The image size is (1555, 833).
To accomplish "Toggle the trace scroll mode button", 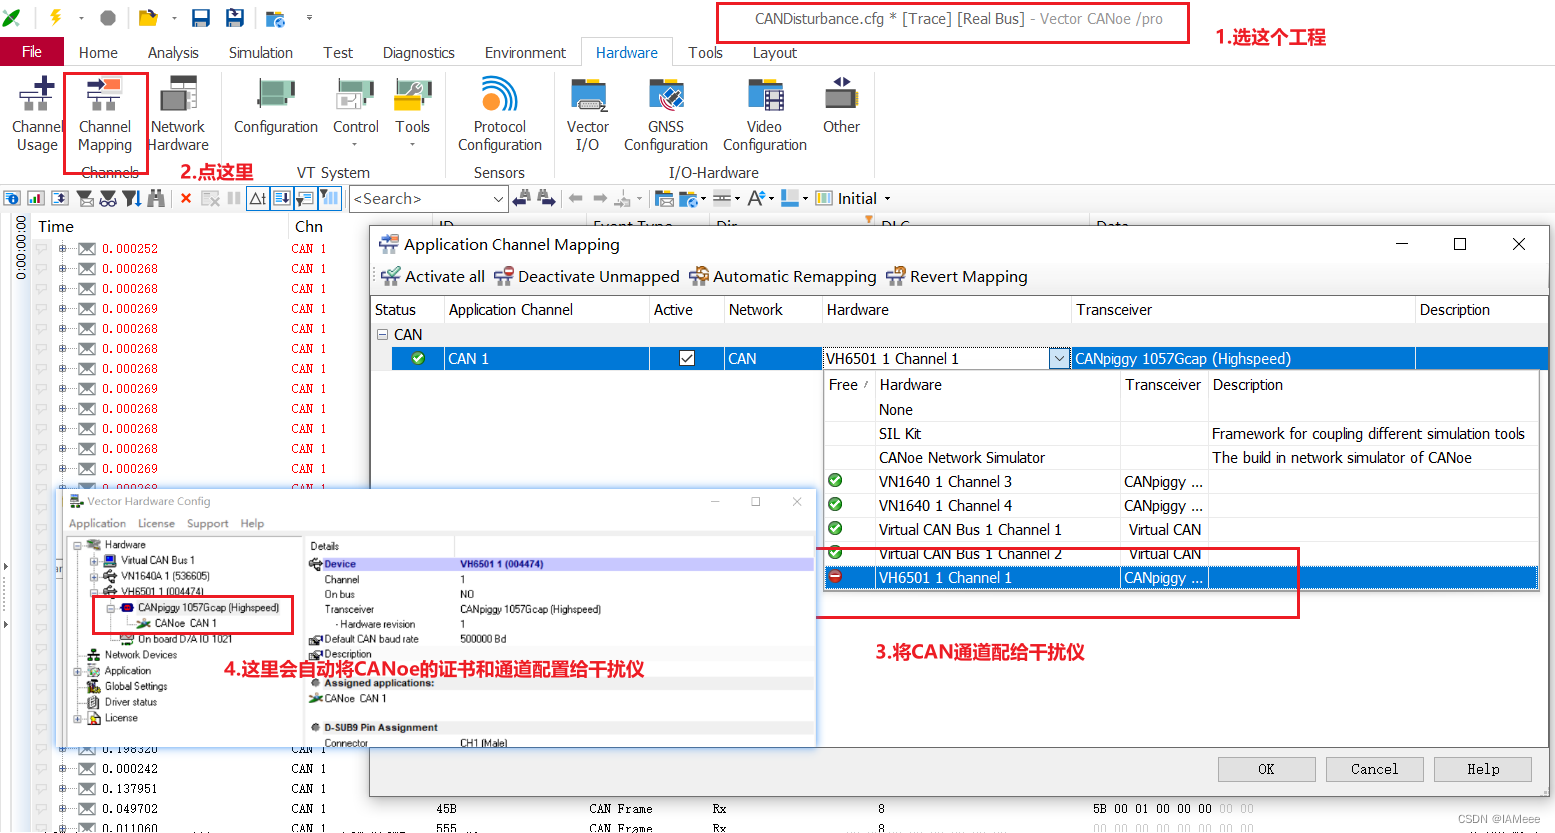I will click(282, 198).
